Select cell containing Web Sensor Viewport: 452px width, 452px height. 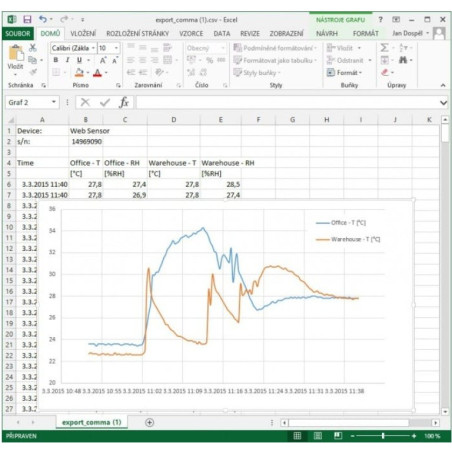click(86, 131)
